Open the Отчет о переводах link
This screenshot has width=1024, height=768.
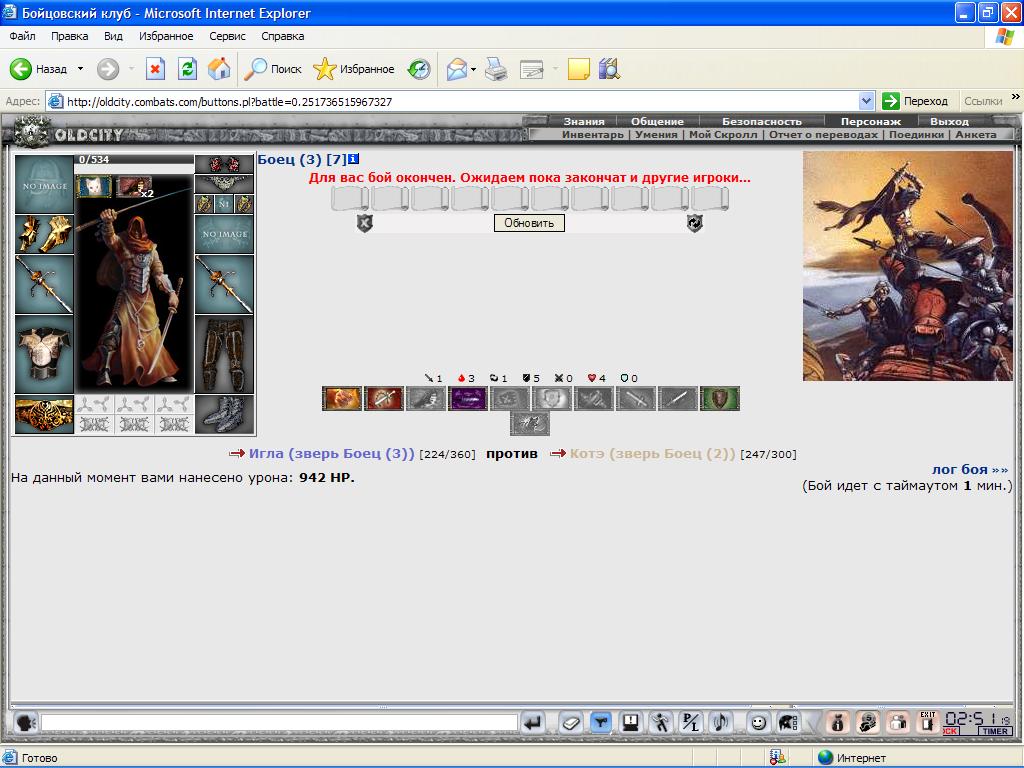click(823, 135)
